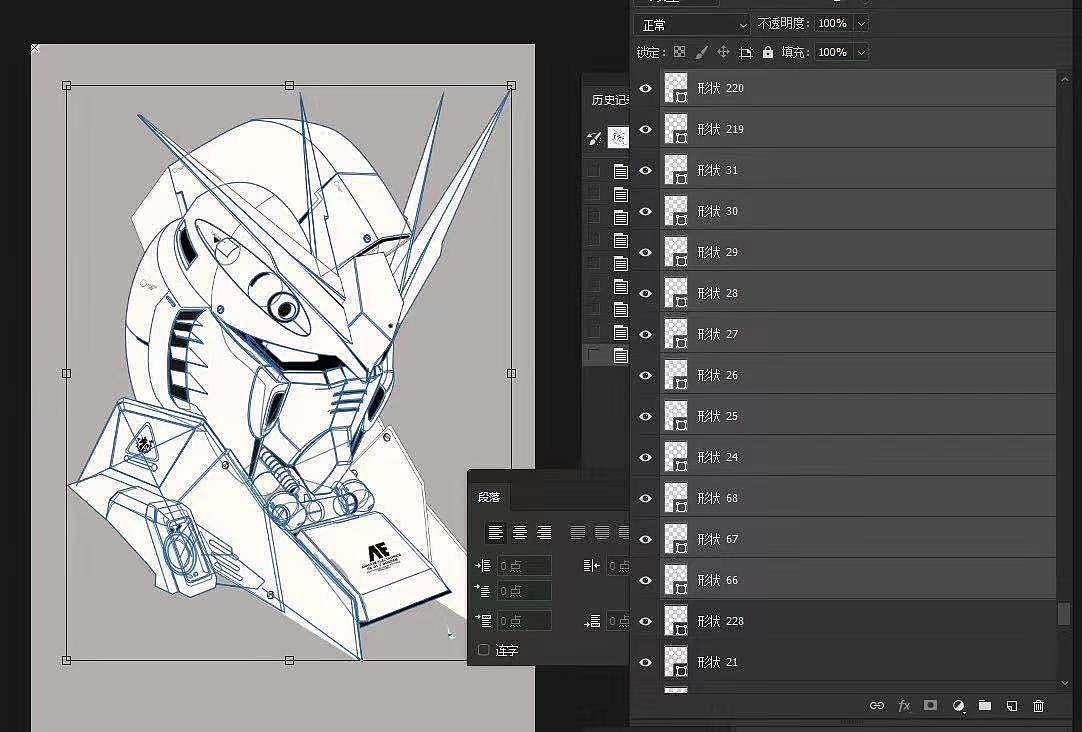Add a layer mask
Image resolution: width=1082 pixels, height=732 pixels.
[x=930, y=705]
